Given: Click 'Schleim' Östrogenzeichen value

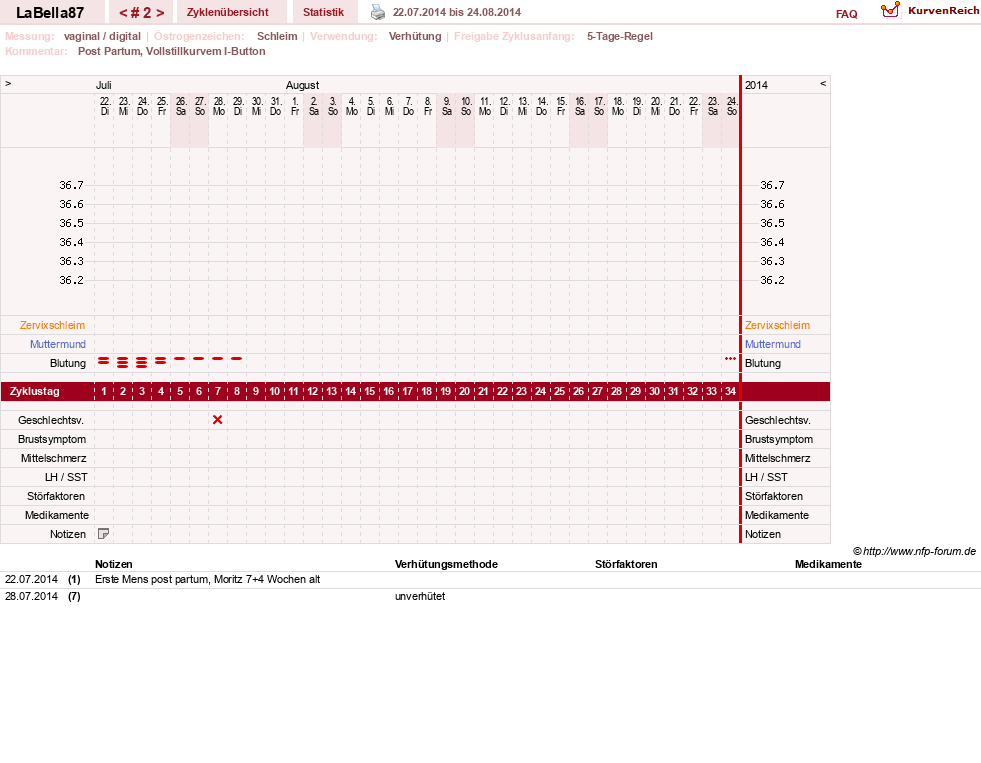Looking at the screenshot, I should coord(277,36).
